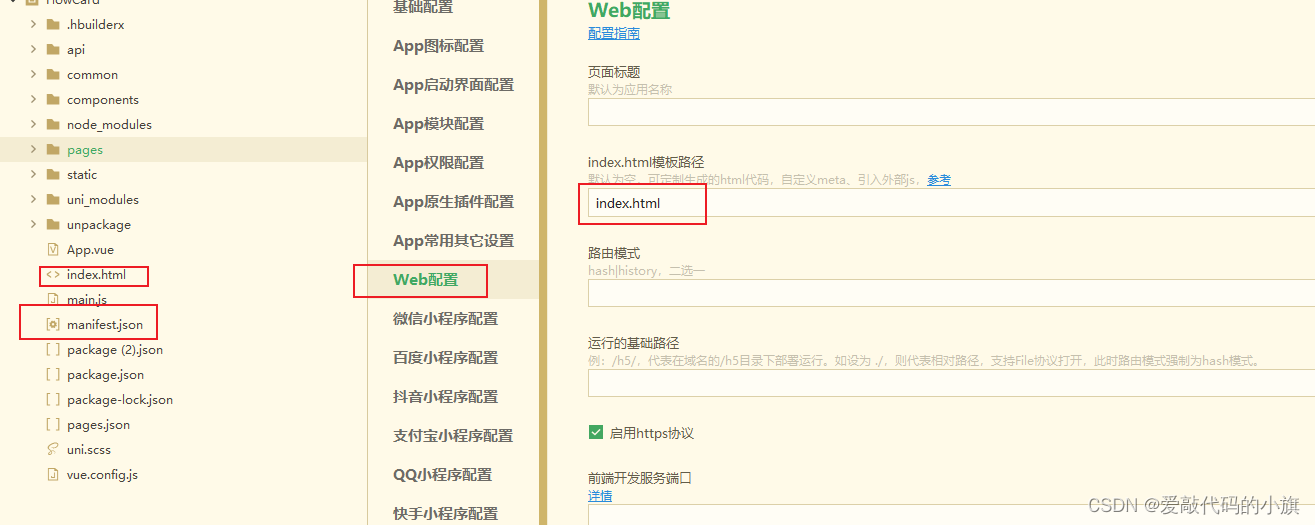Select the App.vue file name in tree
1315x525 pixels.
point(91,249)
